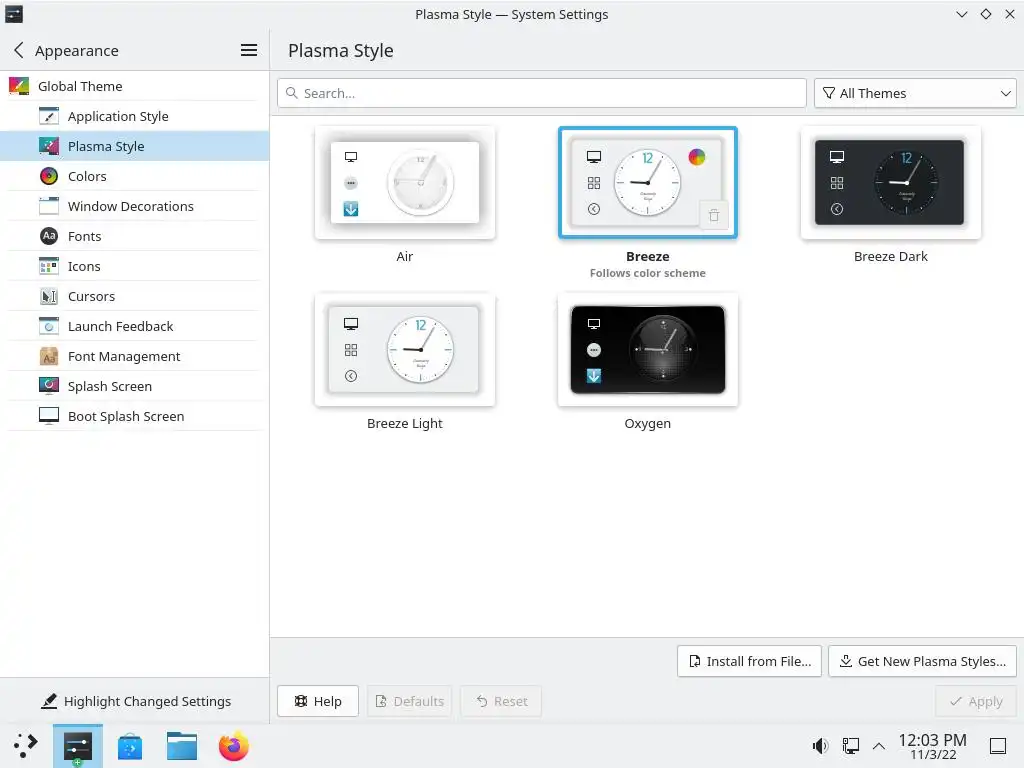Select the Breeze plasma style thumbnail
Image resolution: width=1024 pixels, height=768 pixels.
point(648,183)
